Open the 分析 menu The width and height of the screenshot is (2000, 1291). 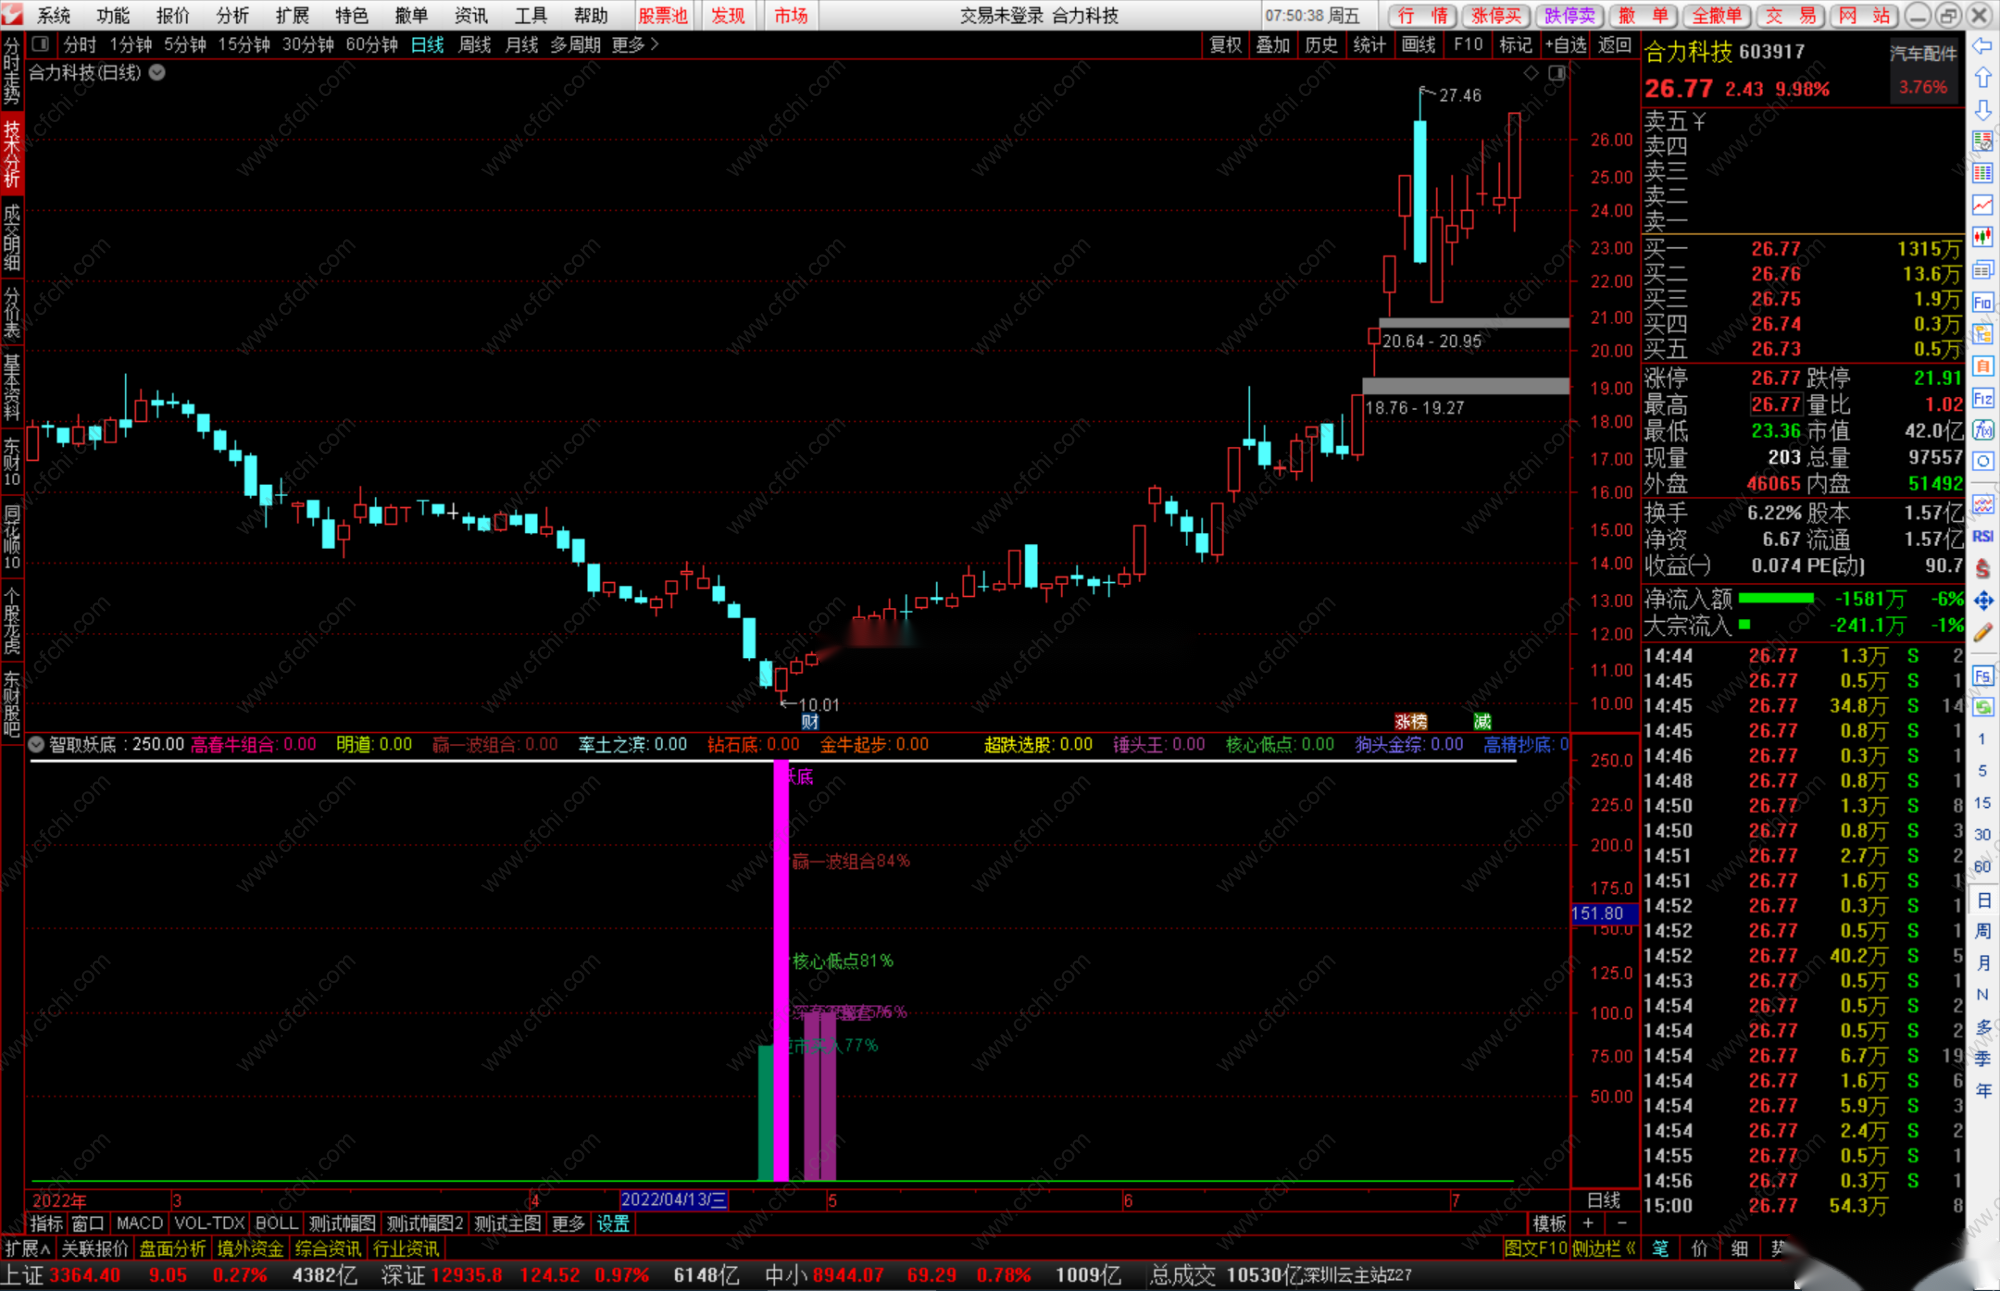(232, 15)
